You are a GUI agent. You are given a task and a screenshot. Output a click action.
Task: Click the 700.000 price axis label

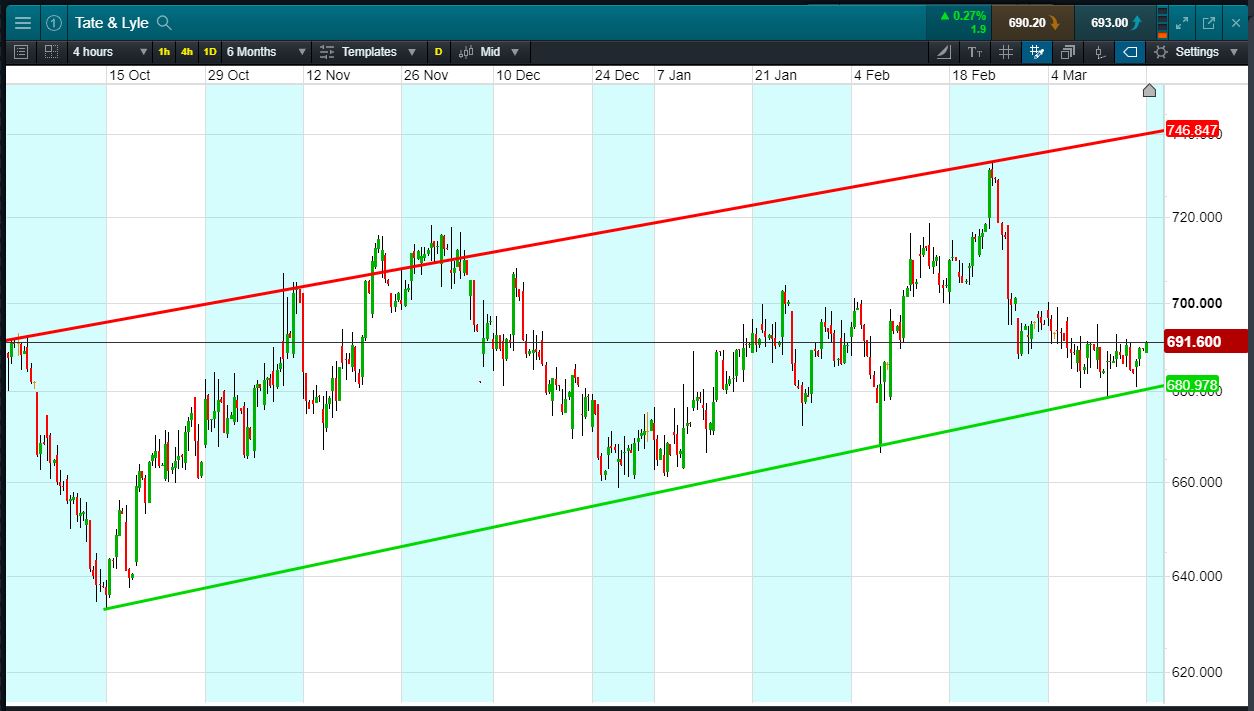coord(1196,303)
